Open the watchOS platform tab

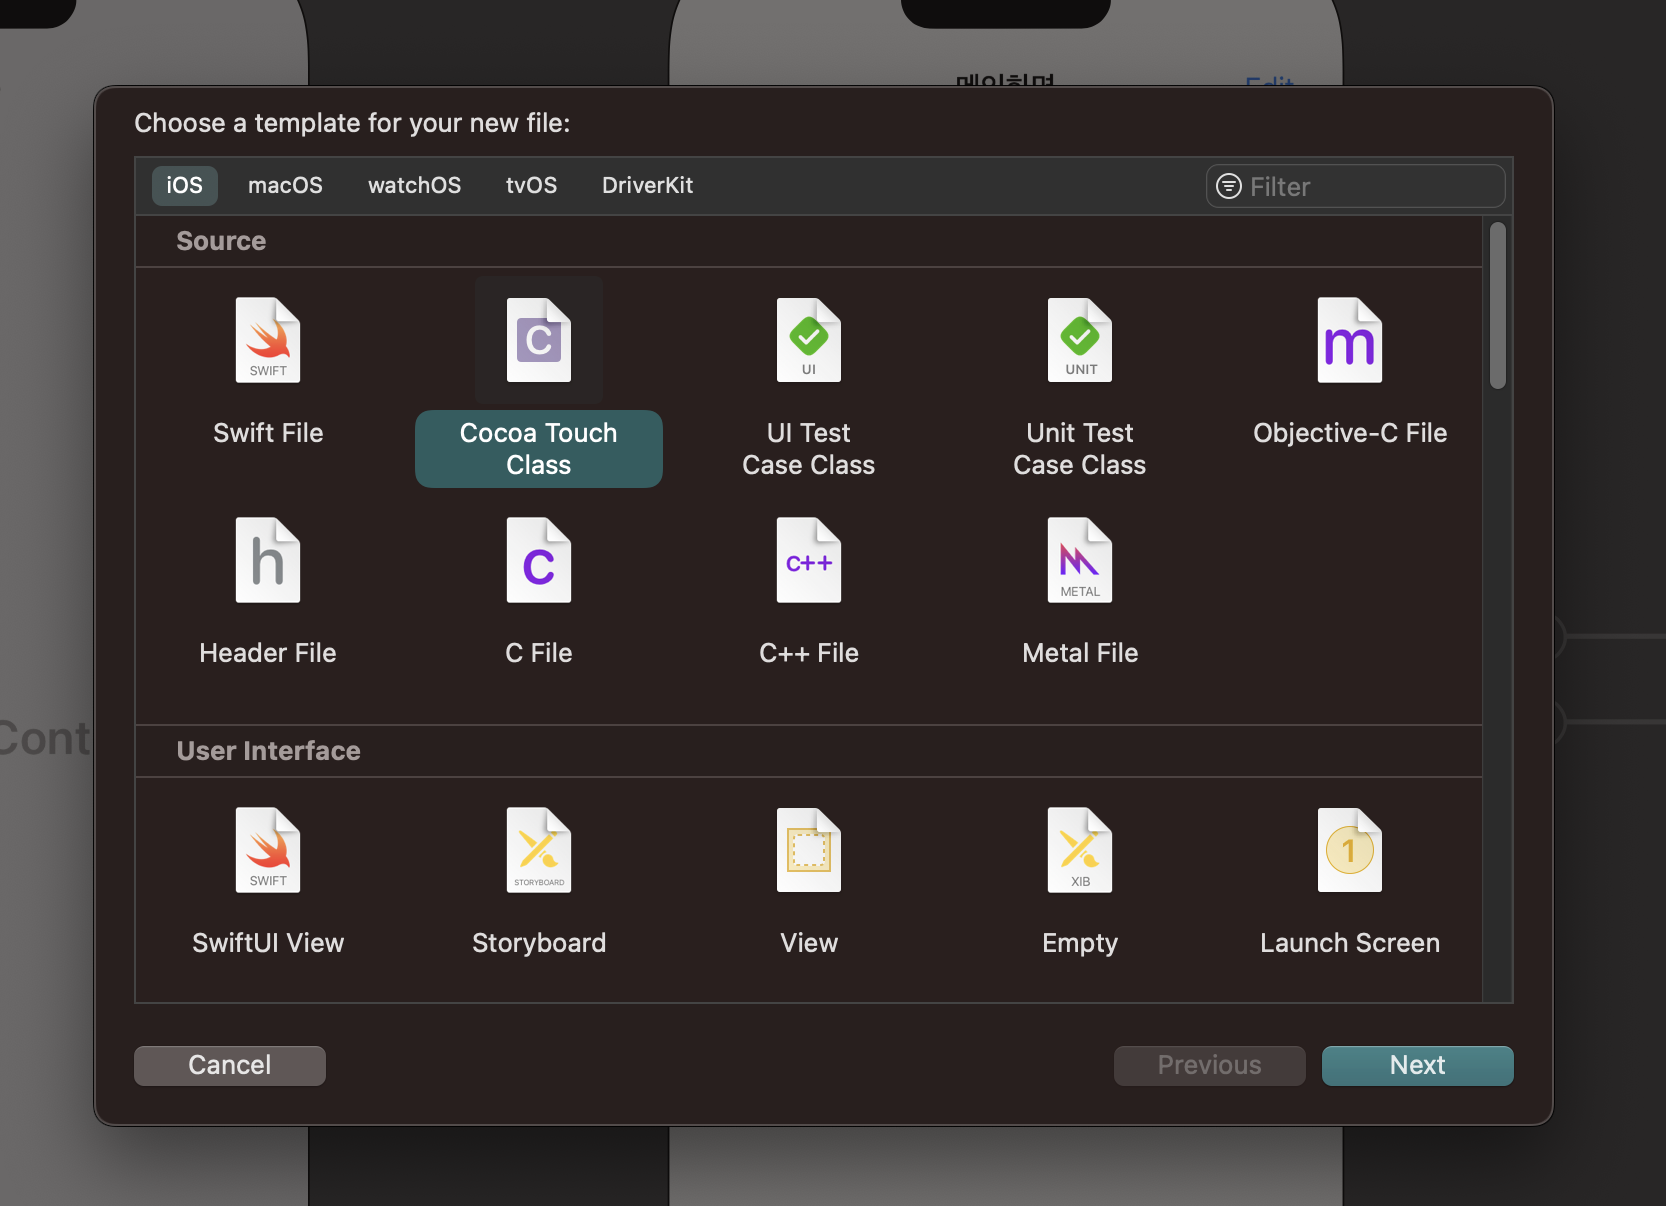[414, 186]
